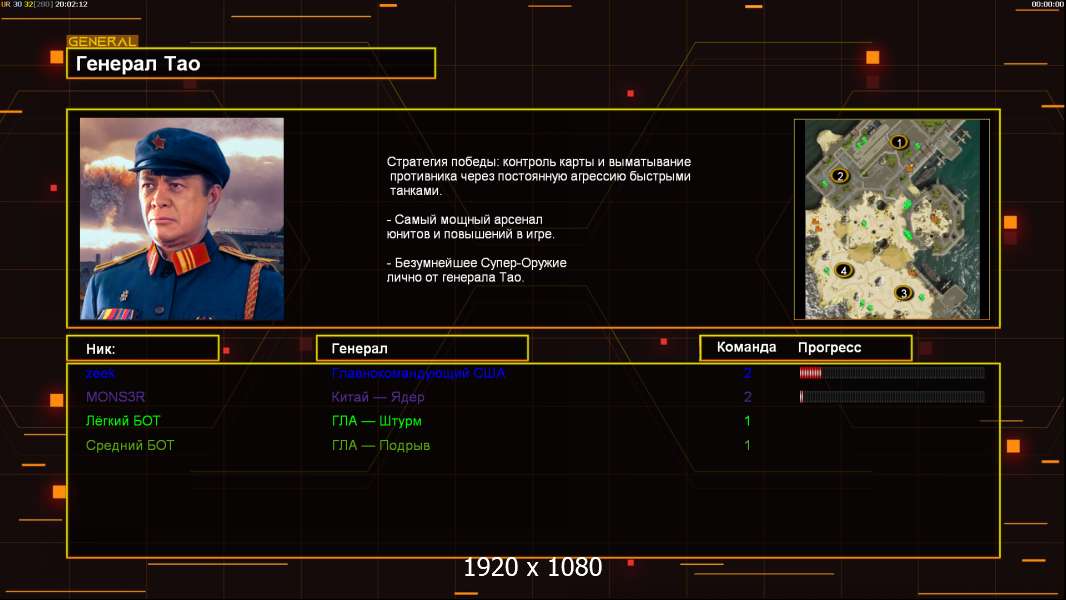Screen dimensions: 1066x600
Task: Select the General Tao portrait image
Action: point(182,219)
